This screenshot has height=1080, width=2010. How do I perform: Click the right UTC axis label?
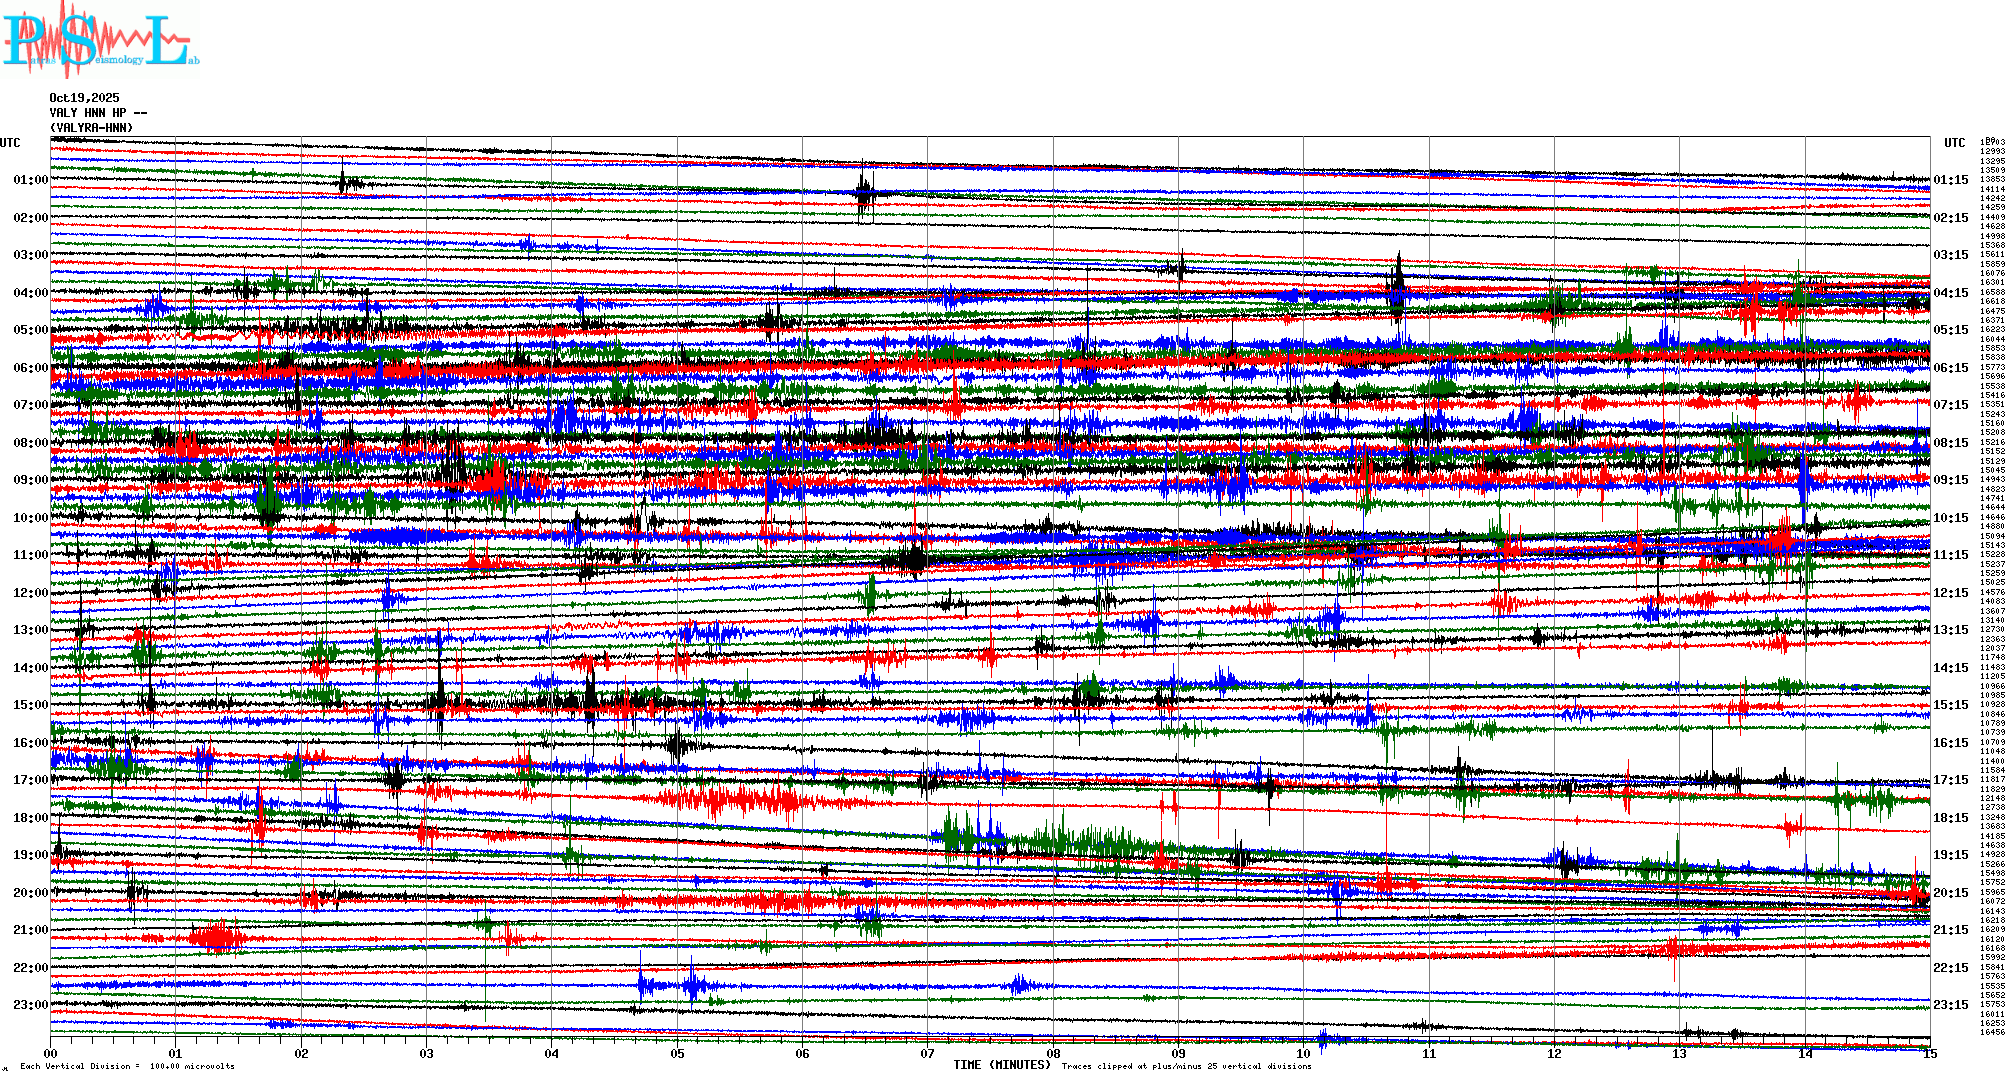click(x=1954, y=143)
